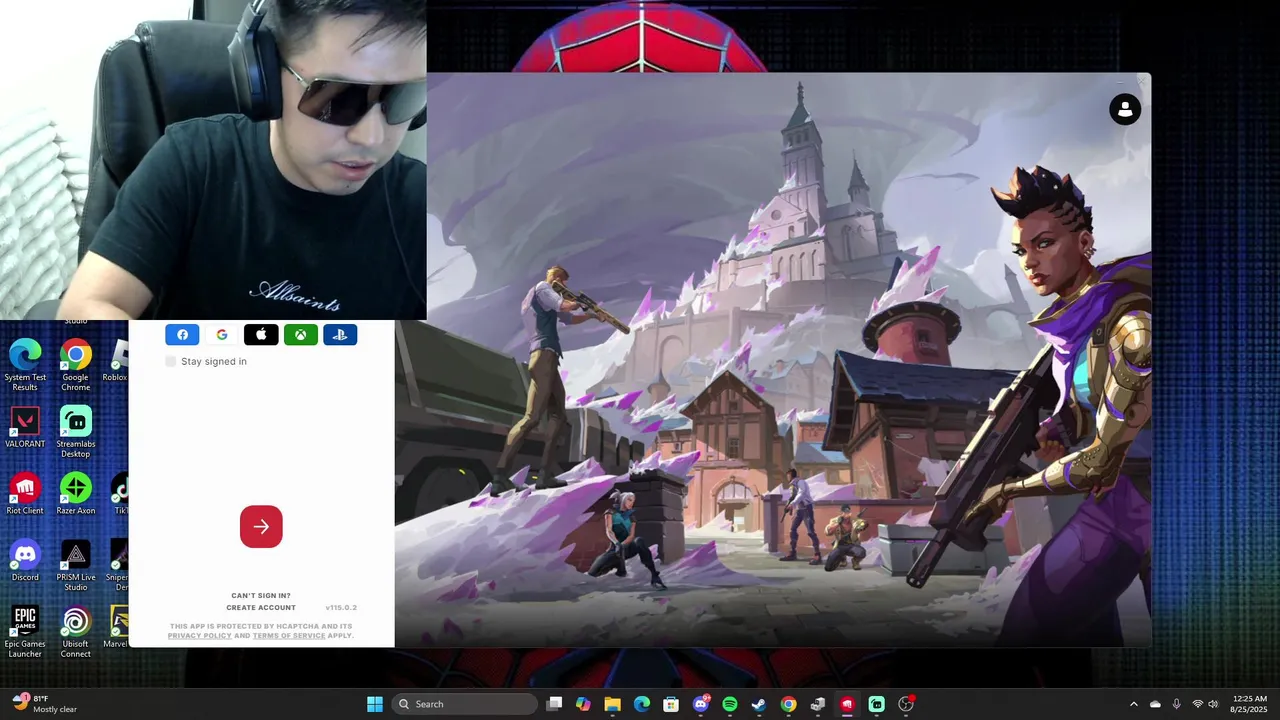The height and width of the screenshot is (720, 1280).
Task: Open the volume speaker tray icon
Action: click(x=1213, y=704)
